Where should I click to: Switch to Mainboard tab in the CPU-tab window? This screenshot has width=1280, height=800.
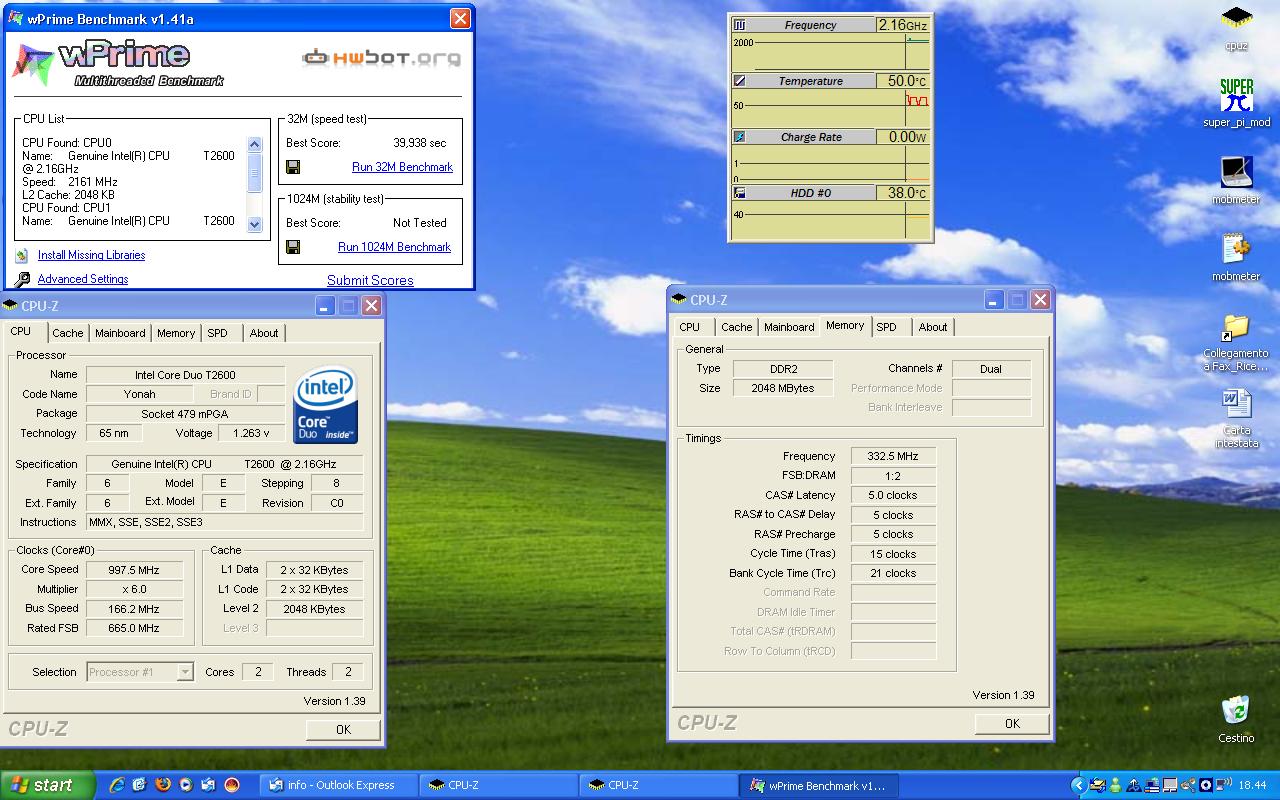pos(120,333)
